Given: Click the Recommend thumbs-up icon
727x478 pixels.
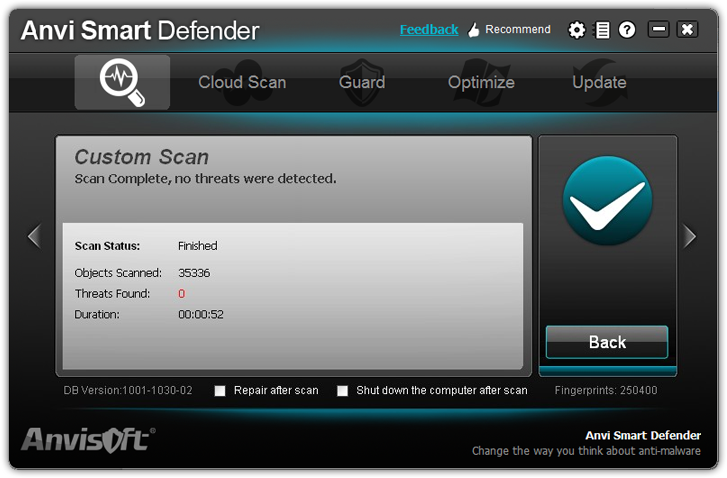Looking at the screenshot, I should (x=474, y=30).
